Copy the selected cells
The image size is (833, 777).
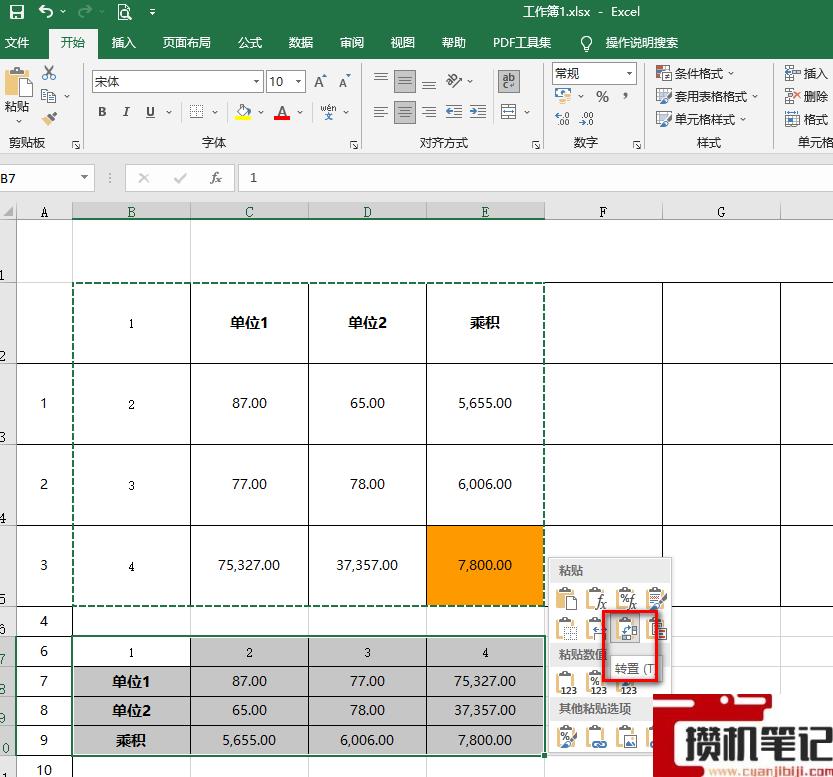point(48,96)
